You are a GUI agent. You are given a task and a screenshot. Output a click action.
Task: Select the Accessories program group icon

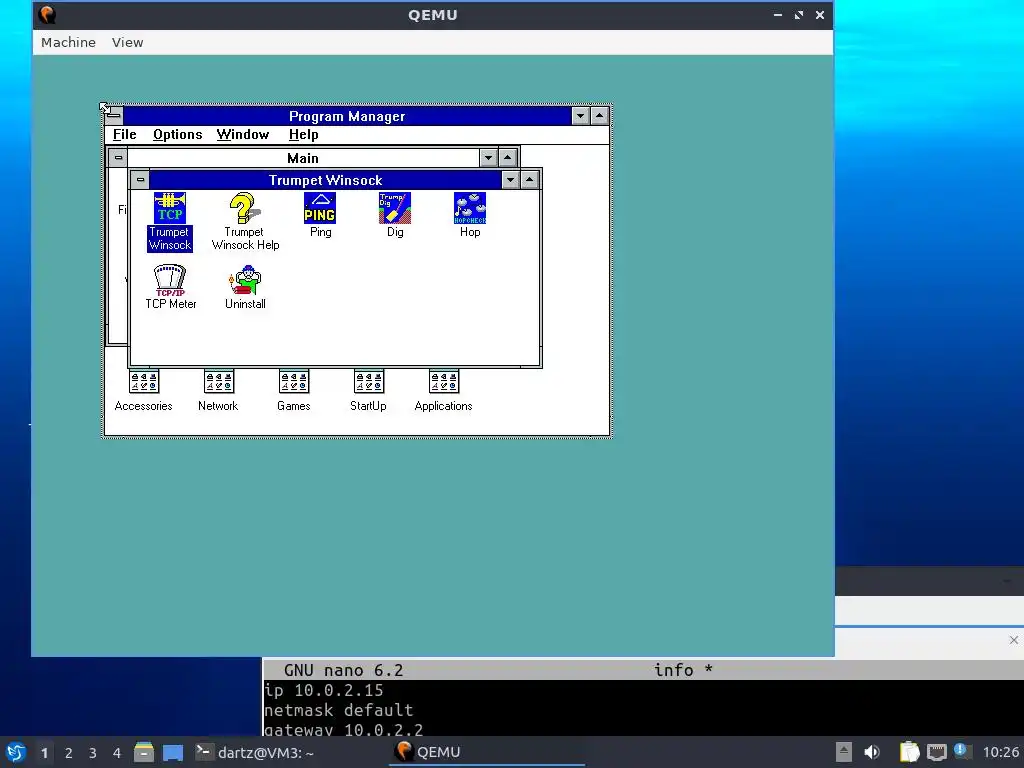pyautogui.click(x=144, y=391)
